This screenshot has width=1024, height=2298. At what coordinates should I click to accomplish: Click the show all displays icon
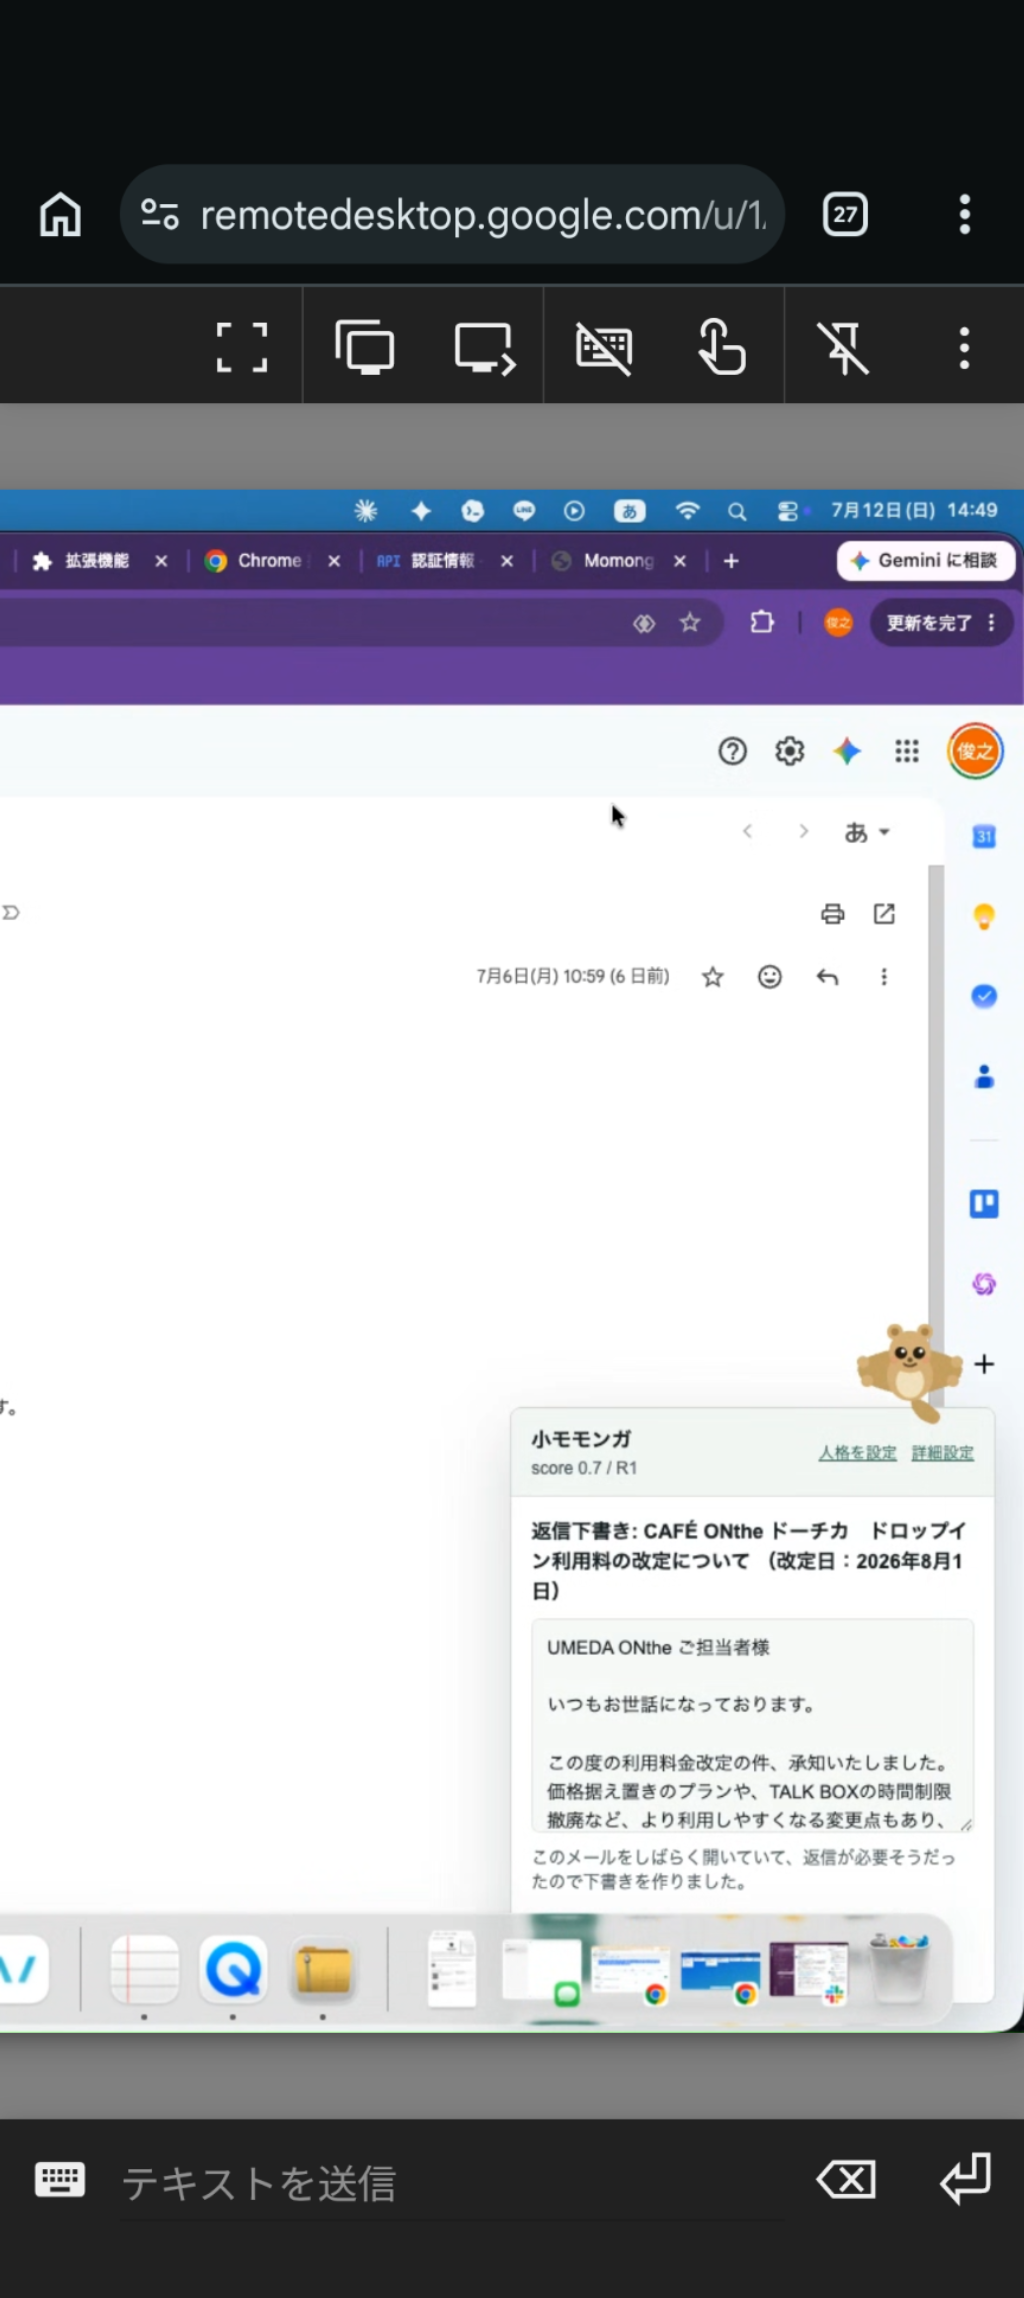pyautogui.click(x=364, y=347)
